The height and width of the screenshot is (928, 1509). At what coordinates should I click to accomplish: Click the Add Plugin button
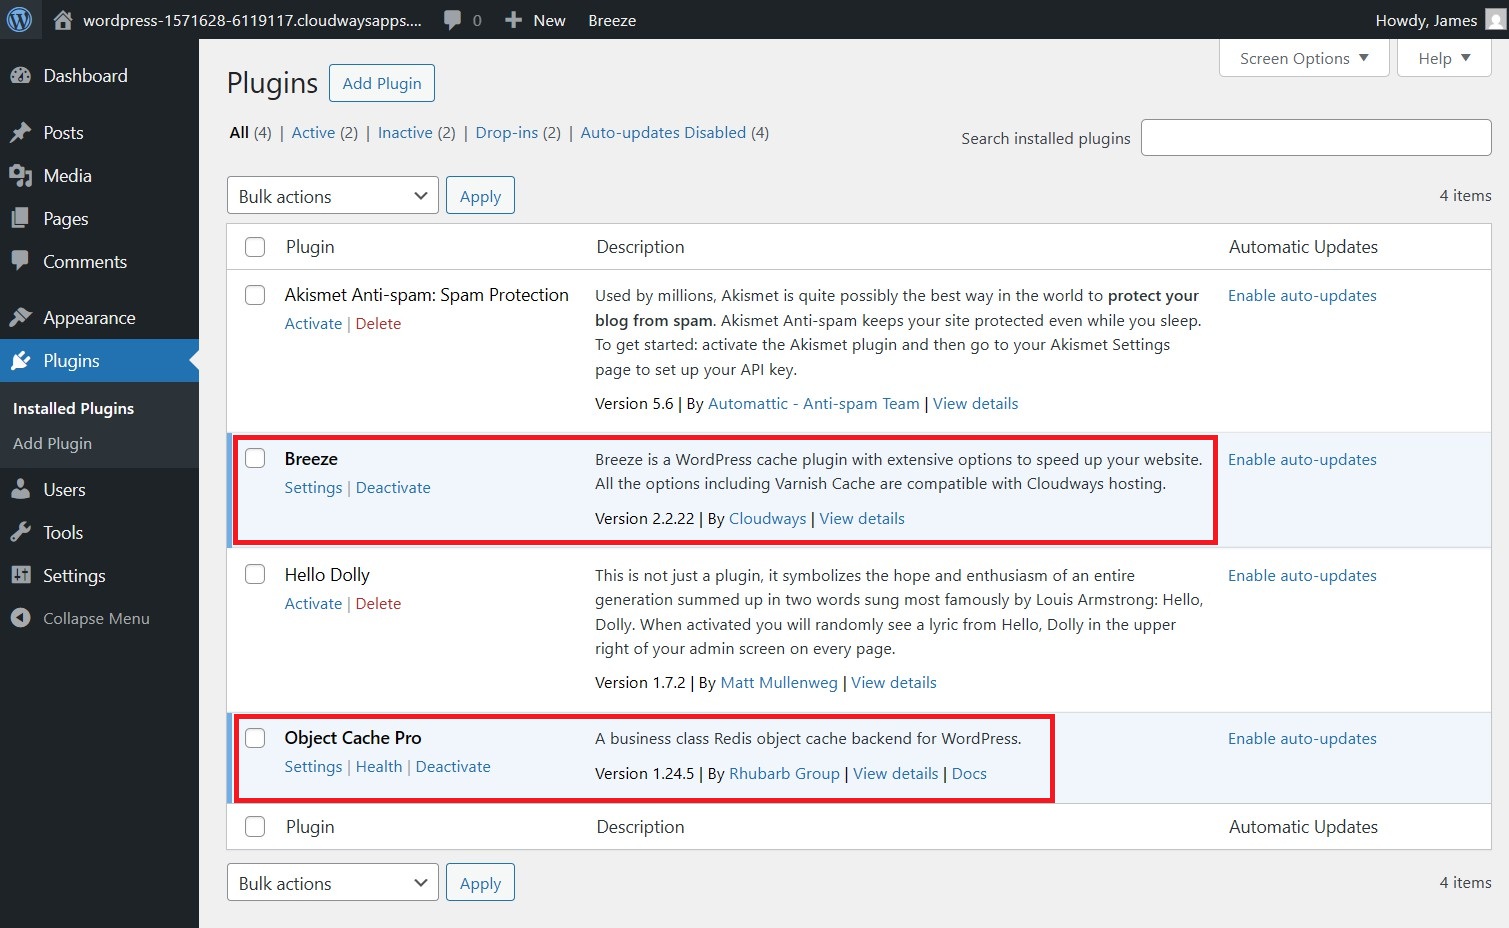(381, 83)
